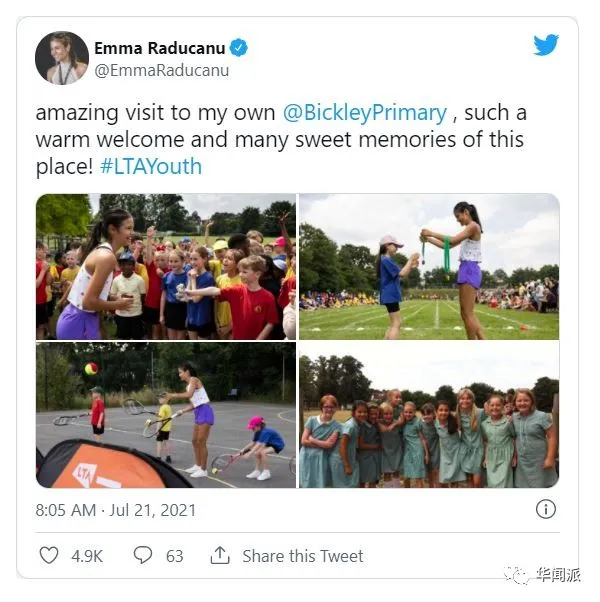Click the blue verified checkmark badge
The image size is (600, 602).
click(238, 48)
